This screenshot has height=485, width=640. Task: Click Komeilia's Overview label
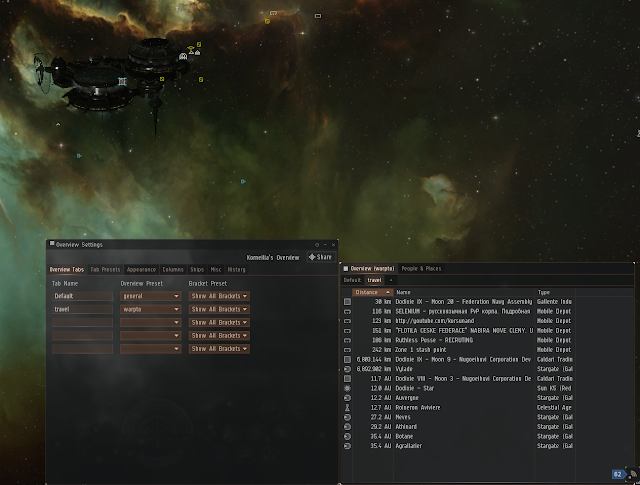click(273, 258)
